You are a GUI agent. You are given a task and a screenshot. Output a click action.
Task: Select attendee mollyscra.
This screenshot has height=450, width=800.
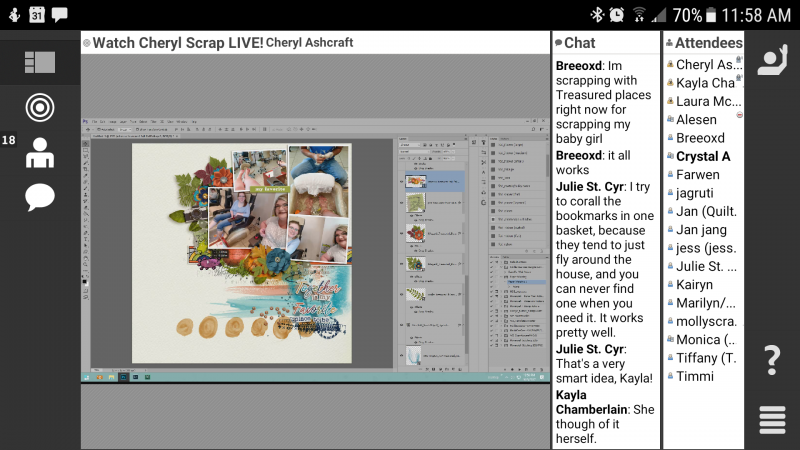[x=706, y=321]
